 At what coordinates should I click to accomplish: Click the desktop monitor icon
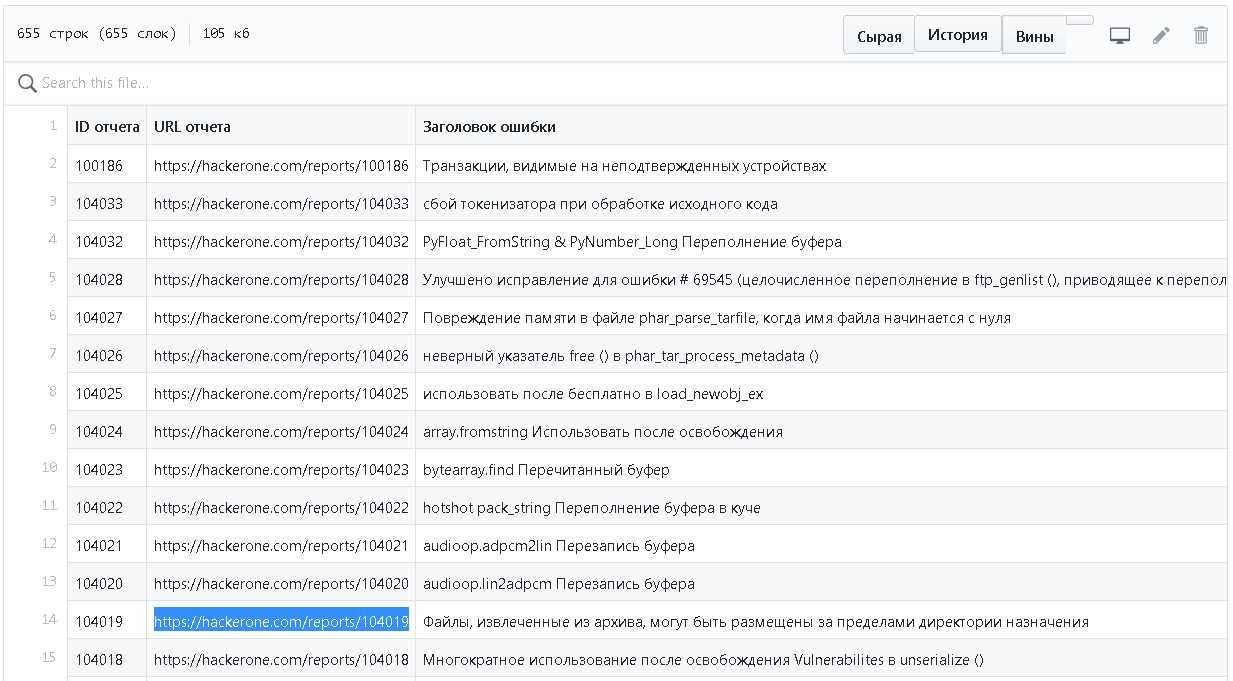click(1120, 36)
